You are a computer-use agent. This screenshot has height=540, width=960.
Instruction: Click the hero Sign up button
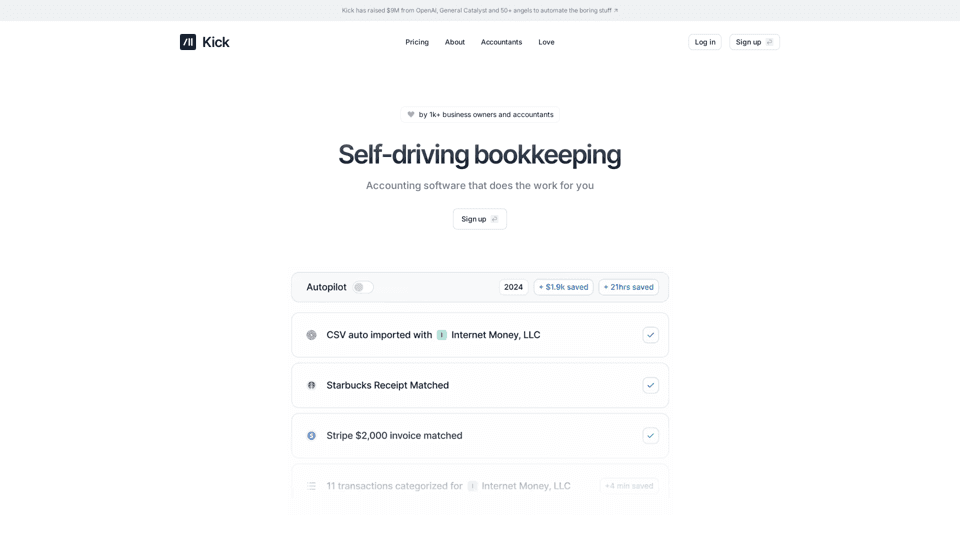coord(479,219)
